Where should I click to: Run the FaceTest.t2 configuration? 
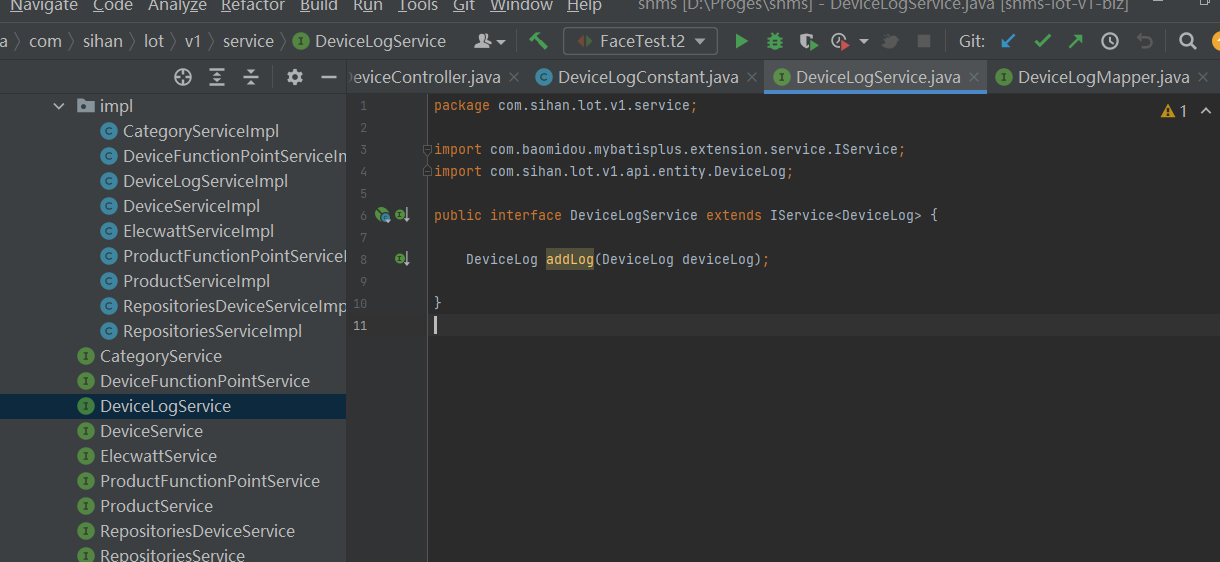[741, 41]
